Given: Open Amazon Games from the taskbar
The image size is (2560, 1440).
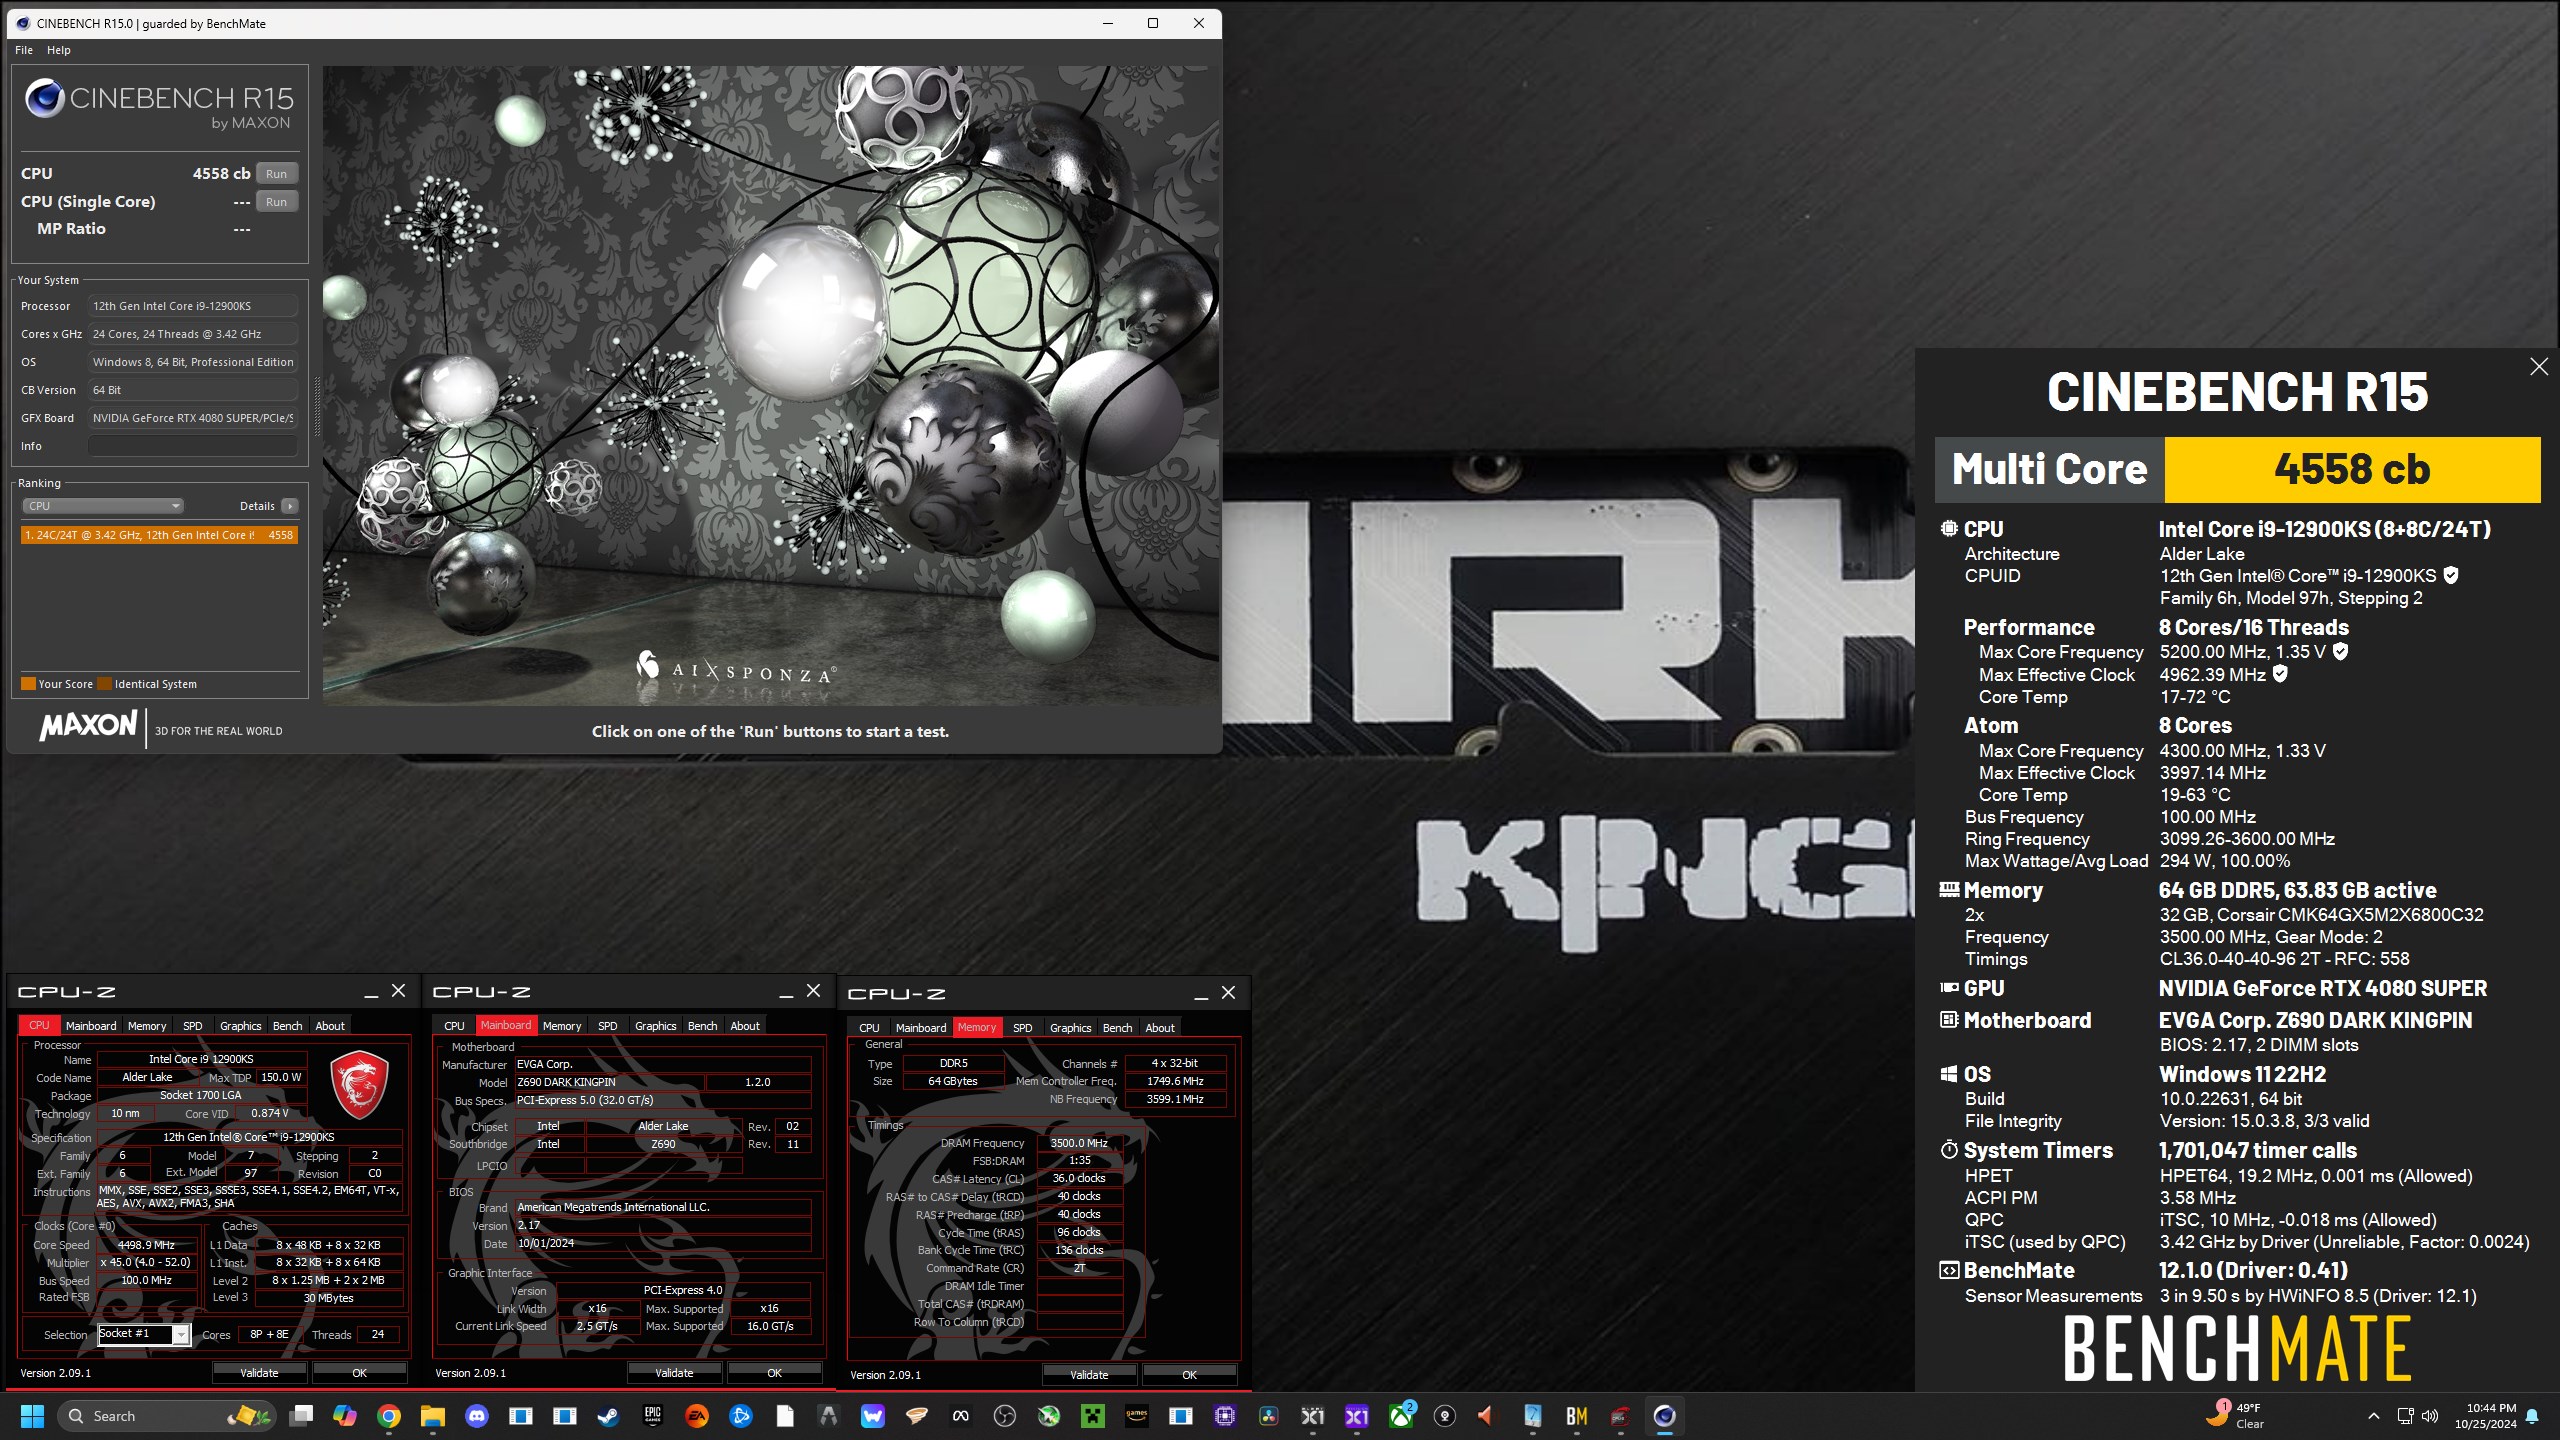Looking at the screenshot, I should (1137, 1416).
